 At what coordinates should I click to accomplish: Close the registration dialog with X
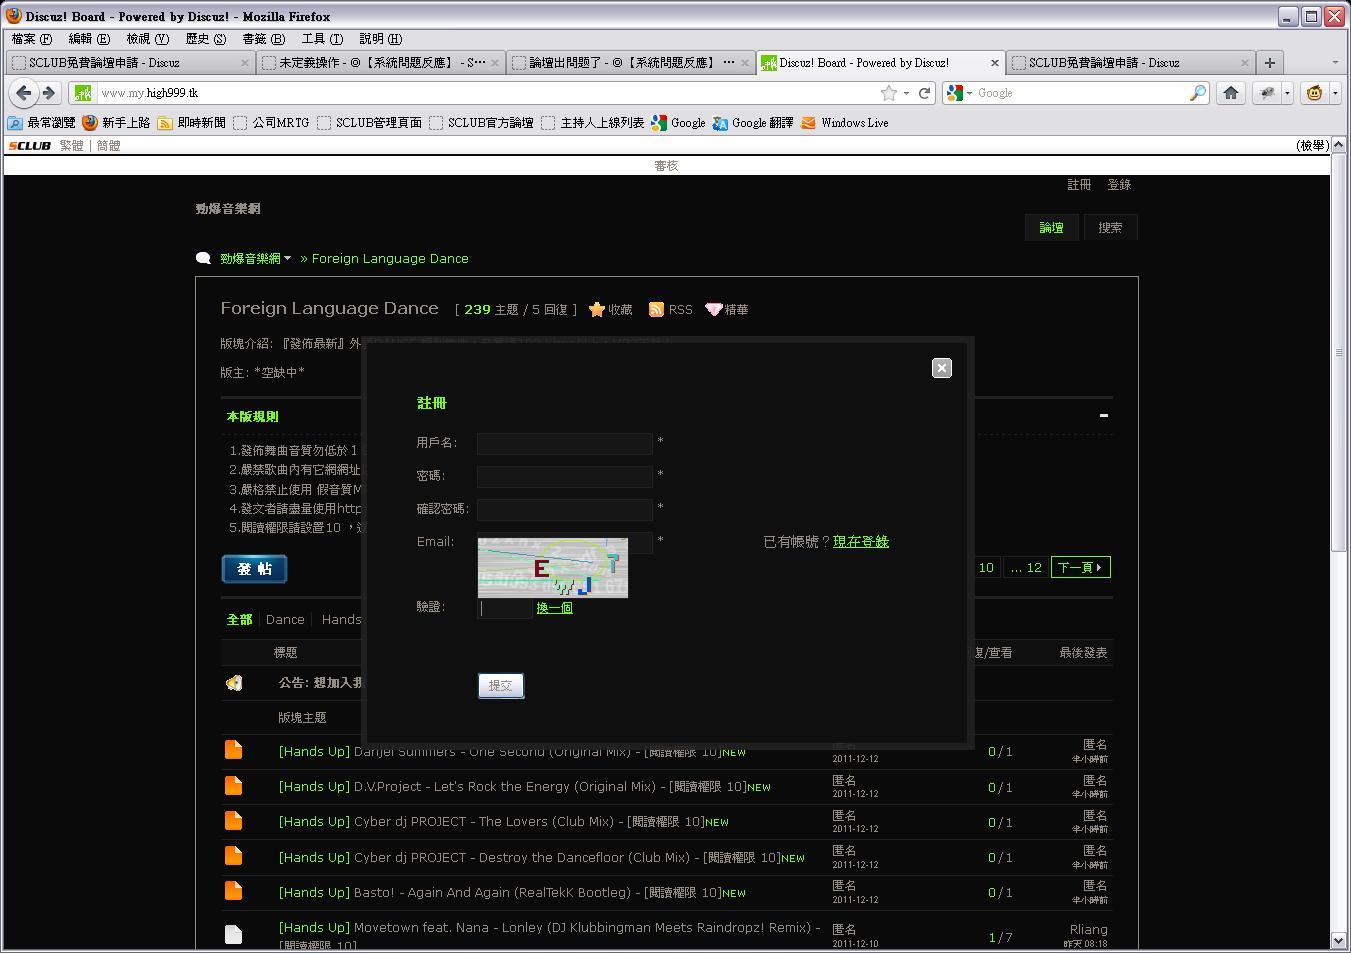click(941, 368)
